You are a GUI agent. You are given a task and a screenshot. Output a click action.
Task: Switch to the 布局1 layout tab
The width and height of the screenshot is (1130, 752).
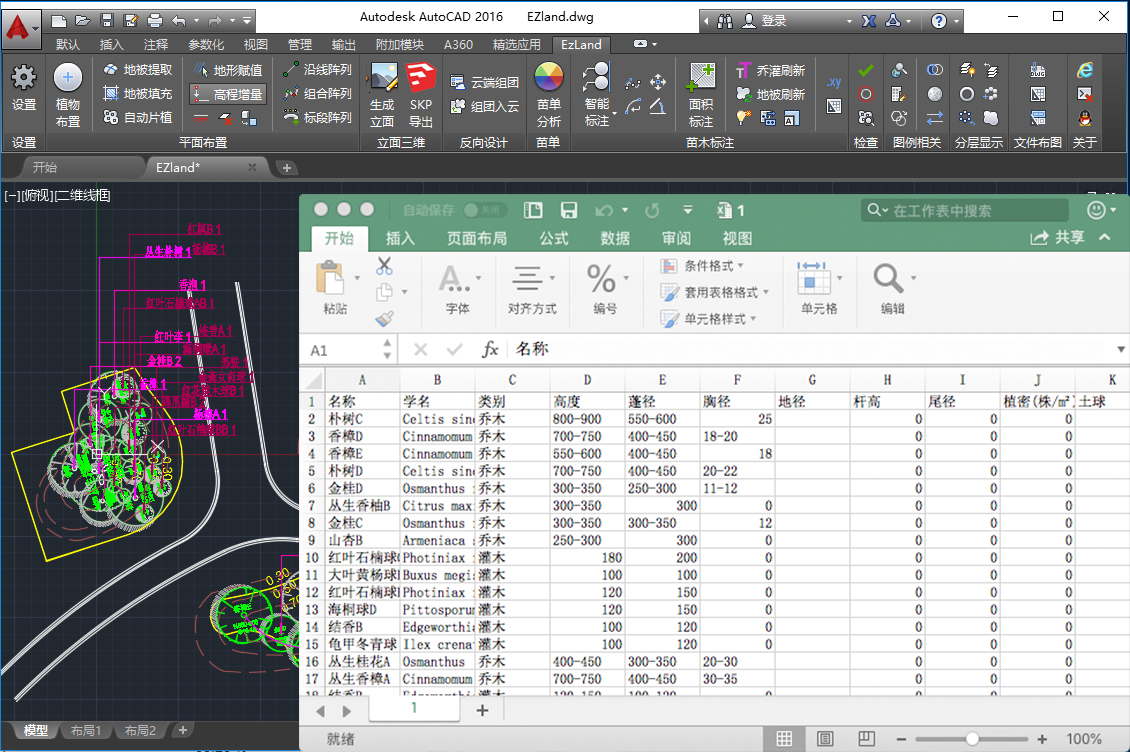point(86,730)
